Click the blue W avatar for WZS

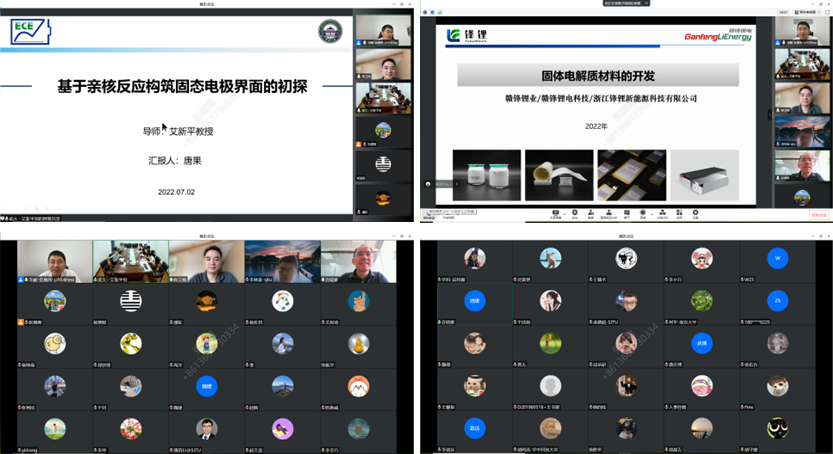777,258
